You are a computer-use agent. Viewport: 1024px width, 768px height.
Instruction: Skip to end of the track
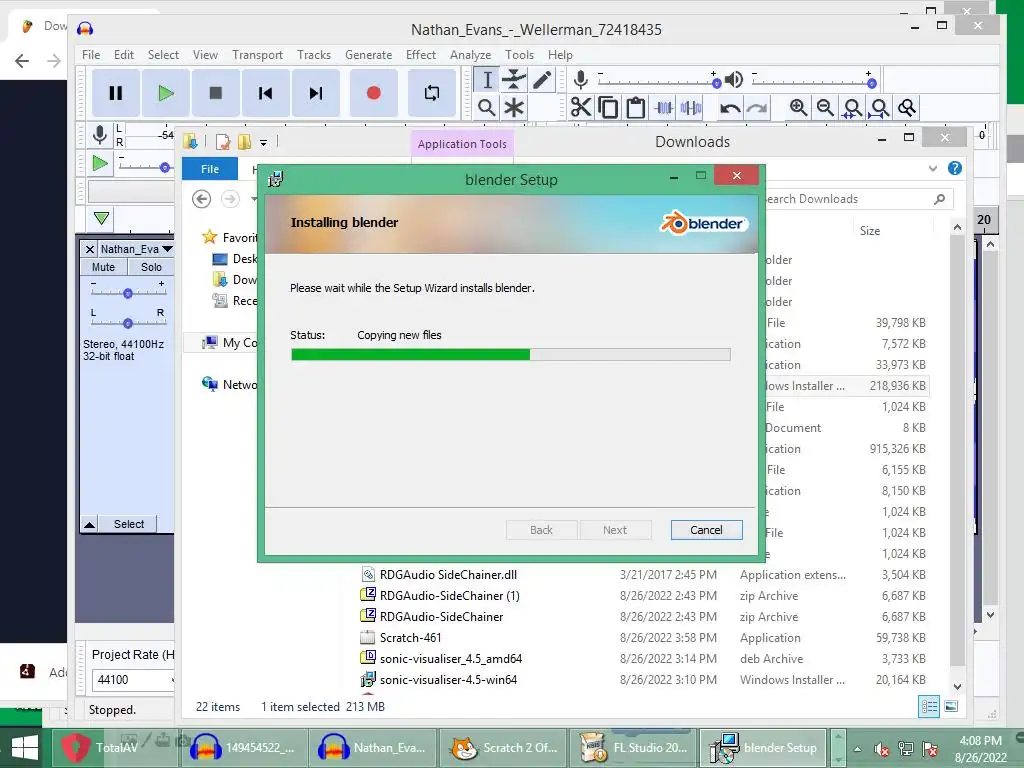[316, 93]
